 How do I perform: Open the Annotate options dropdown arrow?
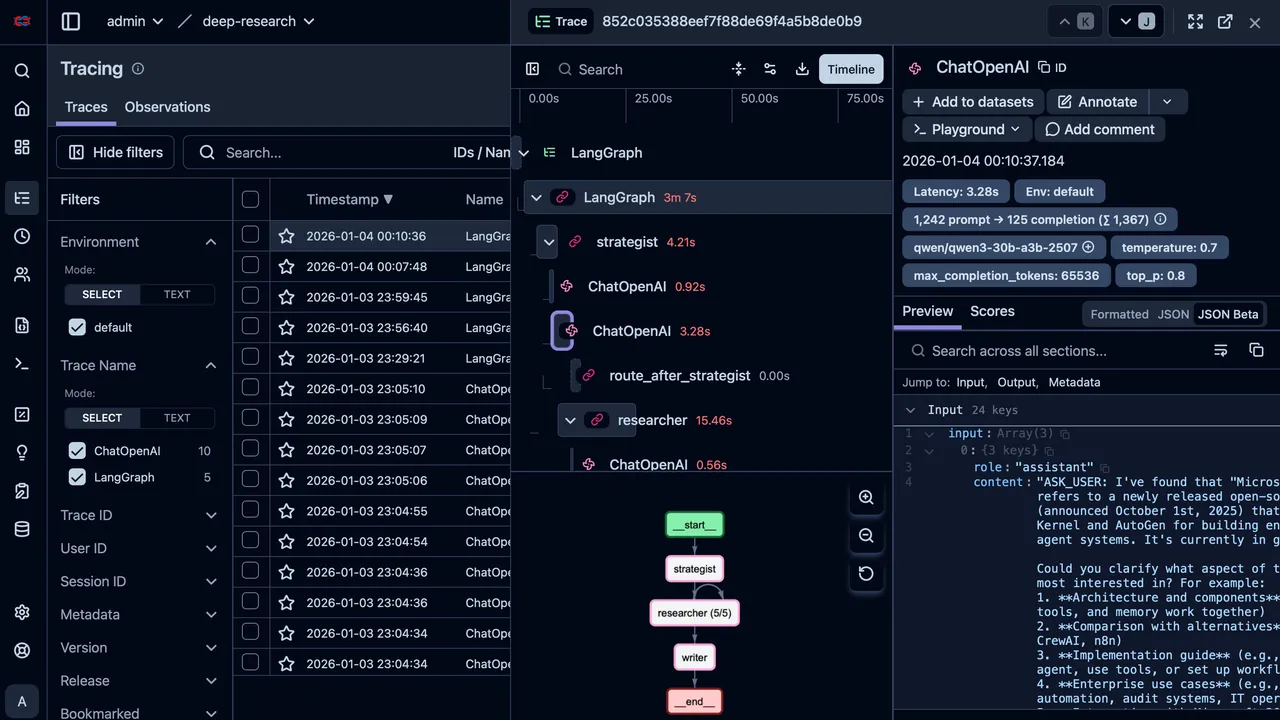click(x=1167, y=101)
